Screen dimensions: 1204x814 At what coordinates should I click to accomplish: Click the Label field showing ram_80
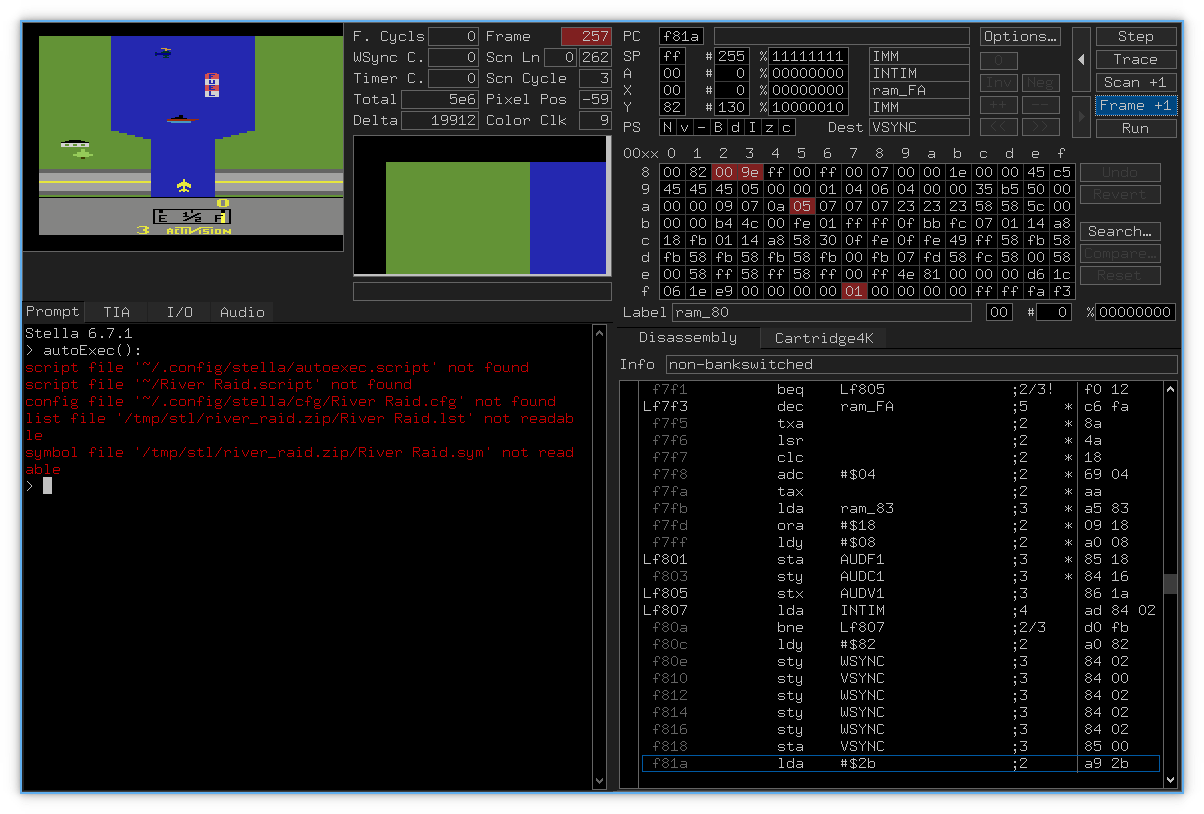tap(821, 313)
